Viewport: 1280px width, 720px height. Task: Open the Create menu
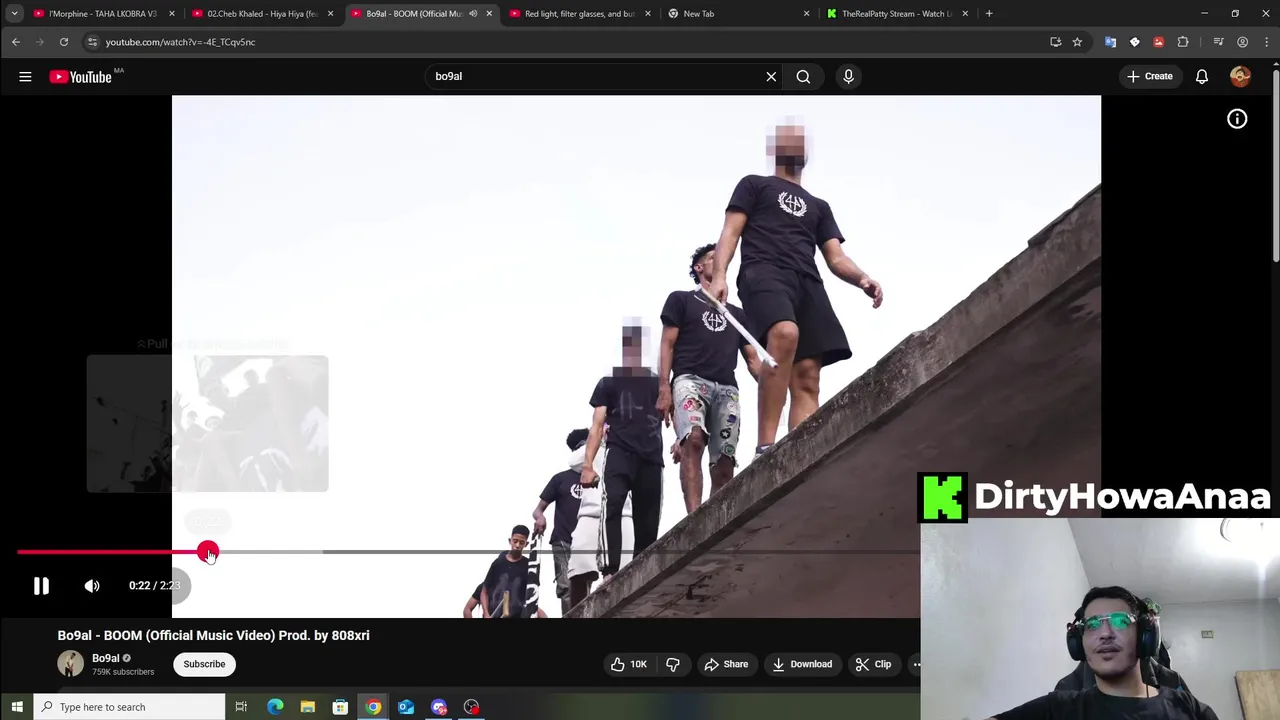pos(1150,76)
